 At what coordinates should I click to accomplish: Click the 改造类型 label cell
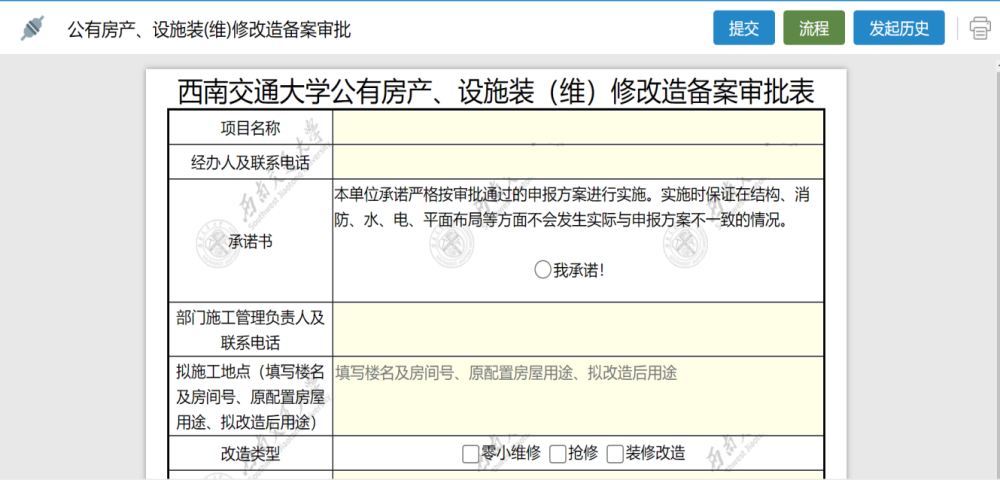pyautogui.click(x=250, y=454)
